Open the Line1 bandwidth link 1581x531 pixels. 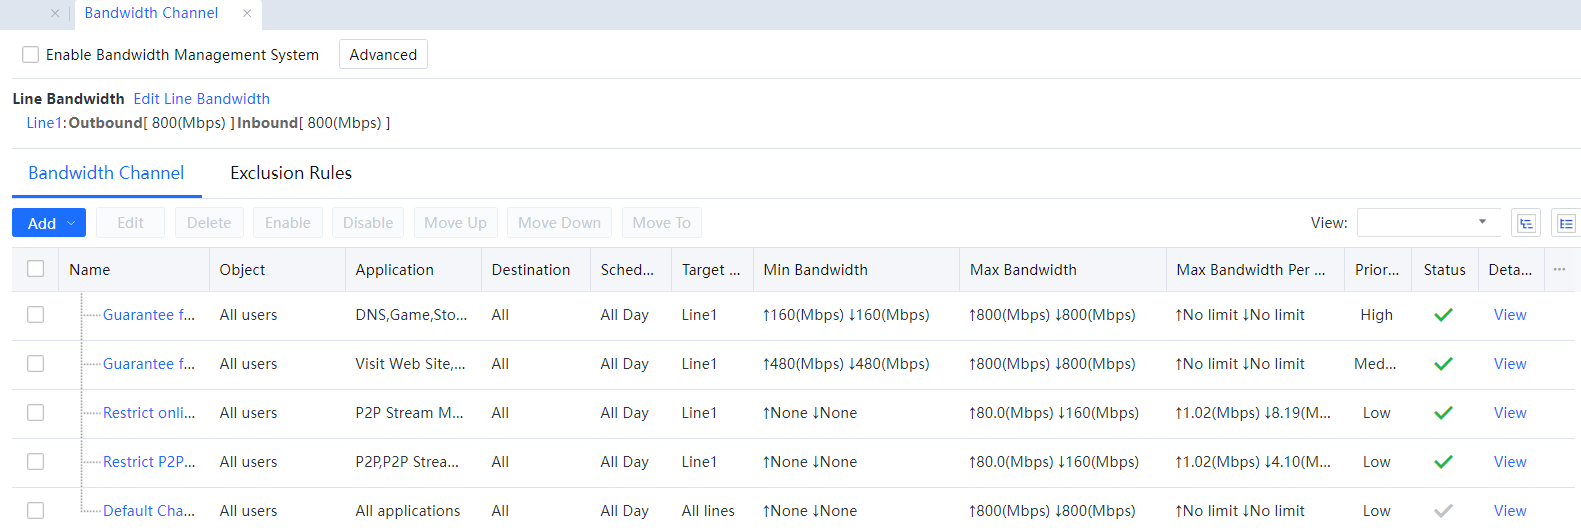[45, 123]
